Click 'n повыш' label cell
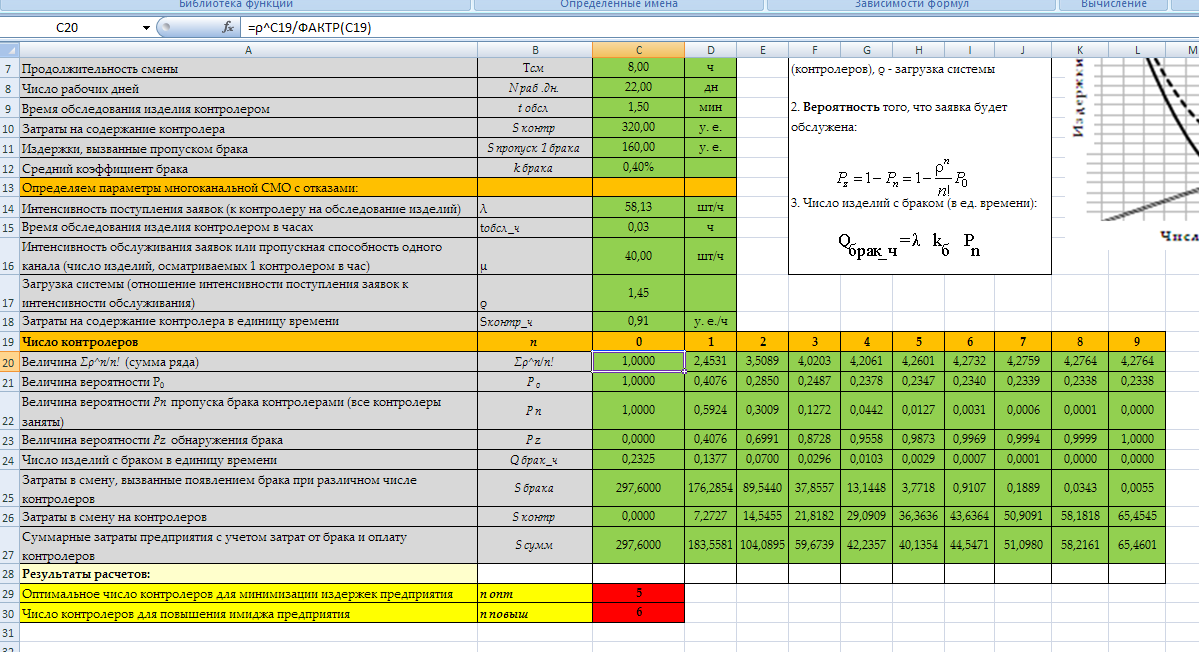Screen dimensions: 1199x652 pos(535,614)
